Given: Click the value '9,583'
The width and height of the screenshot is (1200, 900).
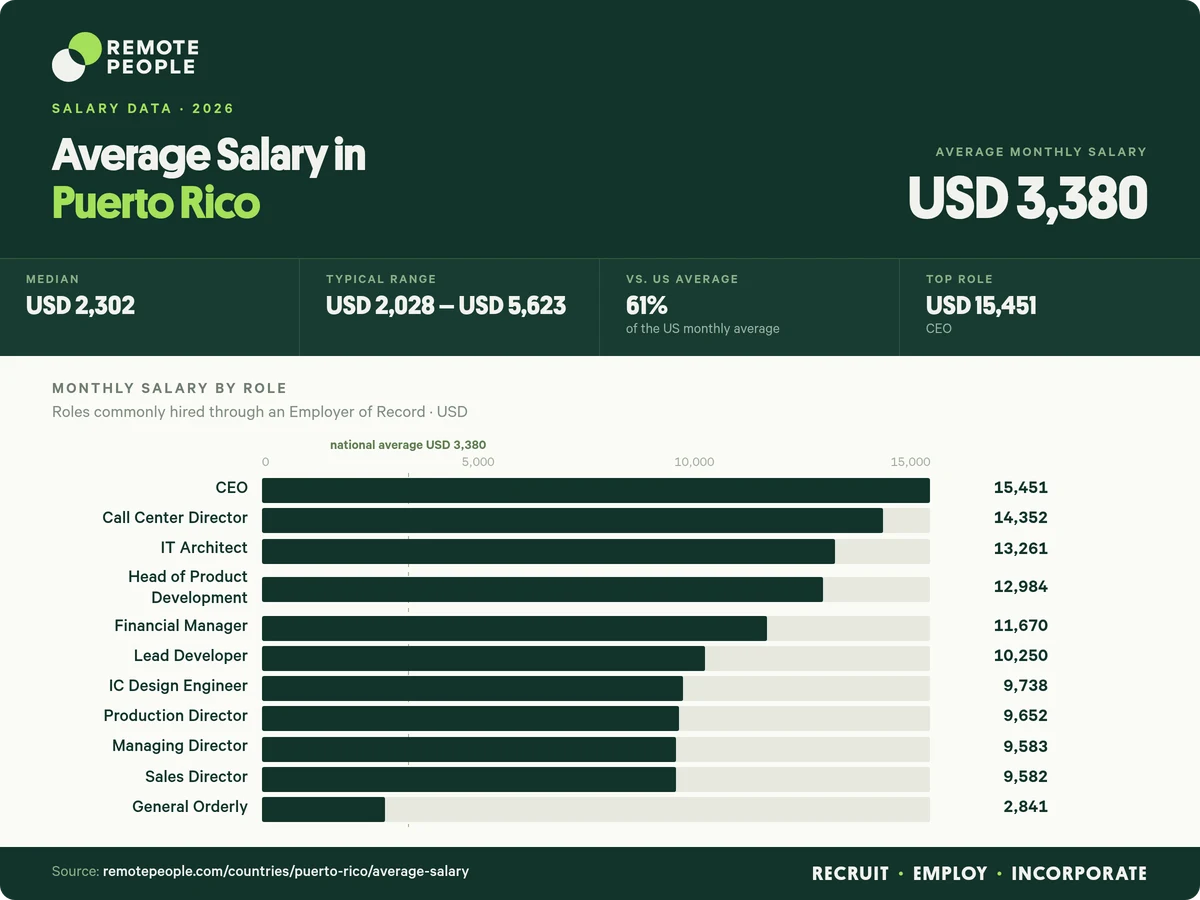Looking at the screenshot, I should pos(1025,747).
